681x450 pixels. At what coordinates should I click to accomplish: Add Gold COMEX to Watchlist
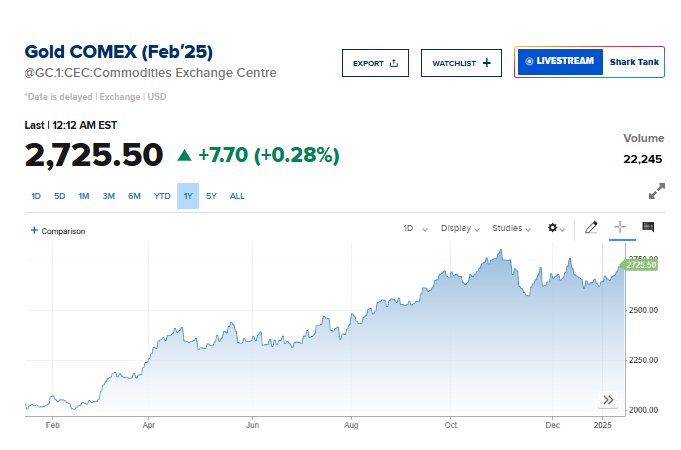(x=461, y=63)
